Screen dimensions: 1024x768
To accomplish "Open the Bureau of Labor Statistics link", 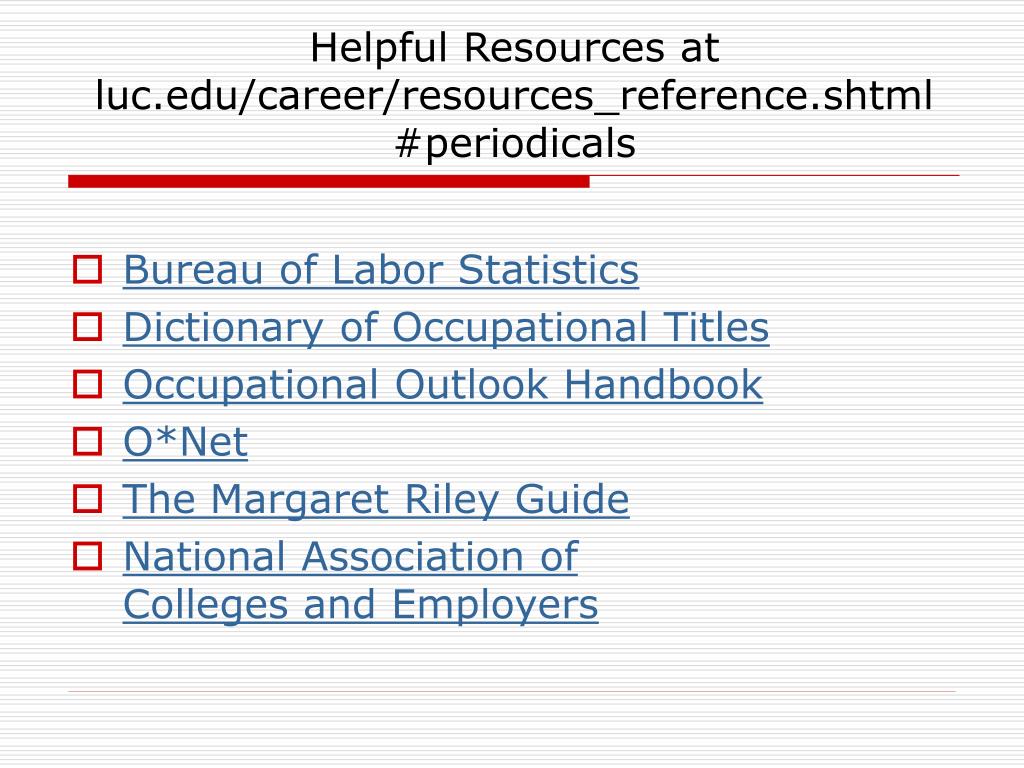I will (x=381, y=270).
